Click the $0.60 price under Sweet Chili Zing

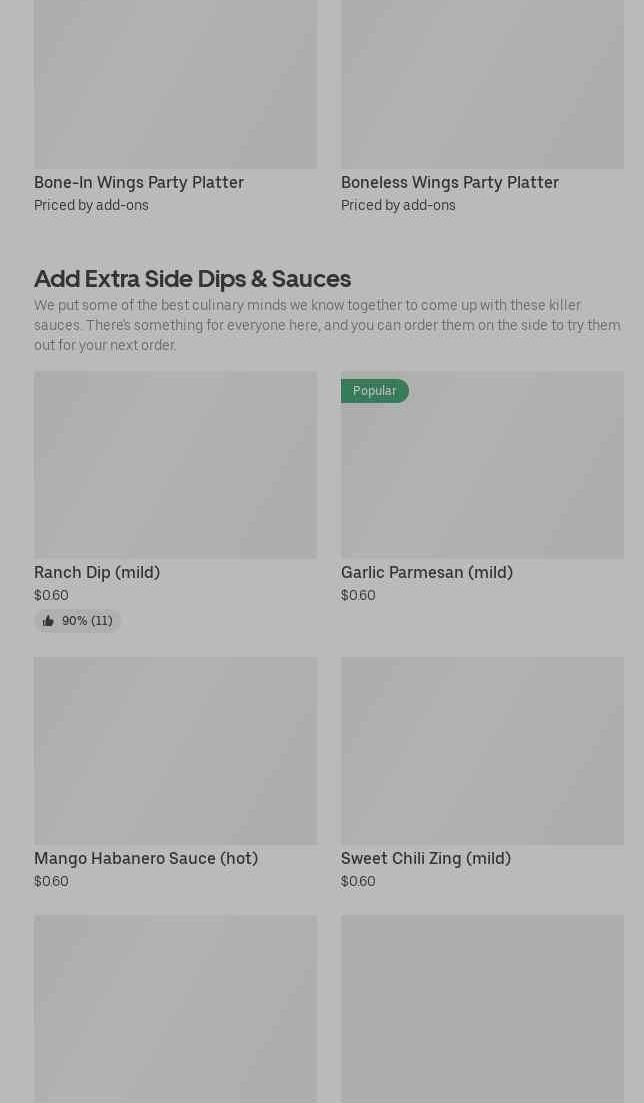click(x=358, y=881)
